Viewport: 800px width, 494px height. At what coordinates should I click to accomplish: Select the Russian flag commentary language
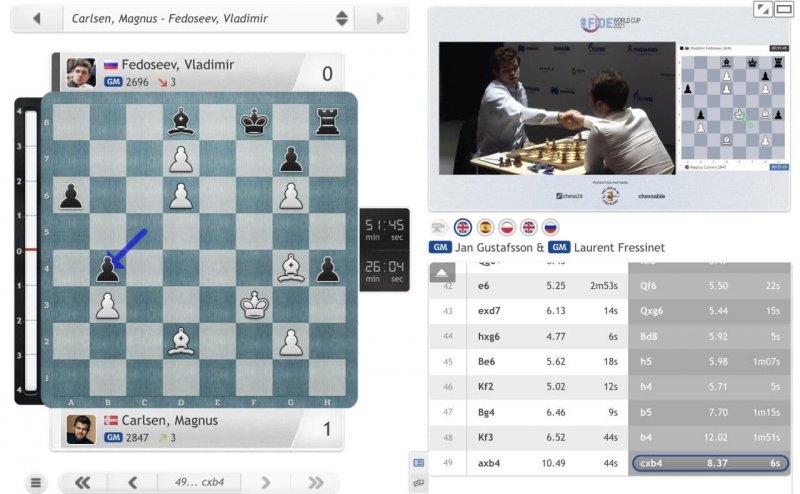[x=551, y=227]
